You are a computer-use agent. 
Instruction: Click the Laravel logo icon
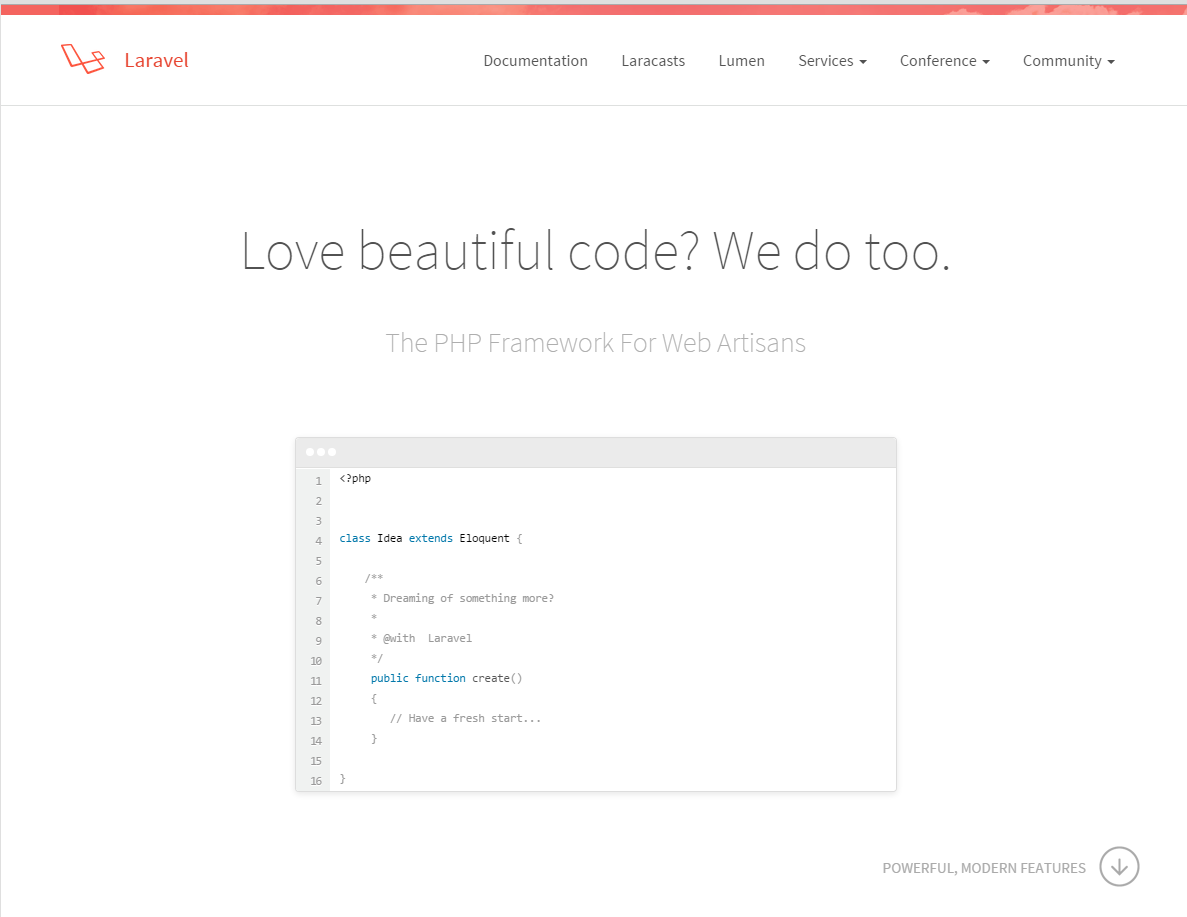click(83, 58)
